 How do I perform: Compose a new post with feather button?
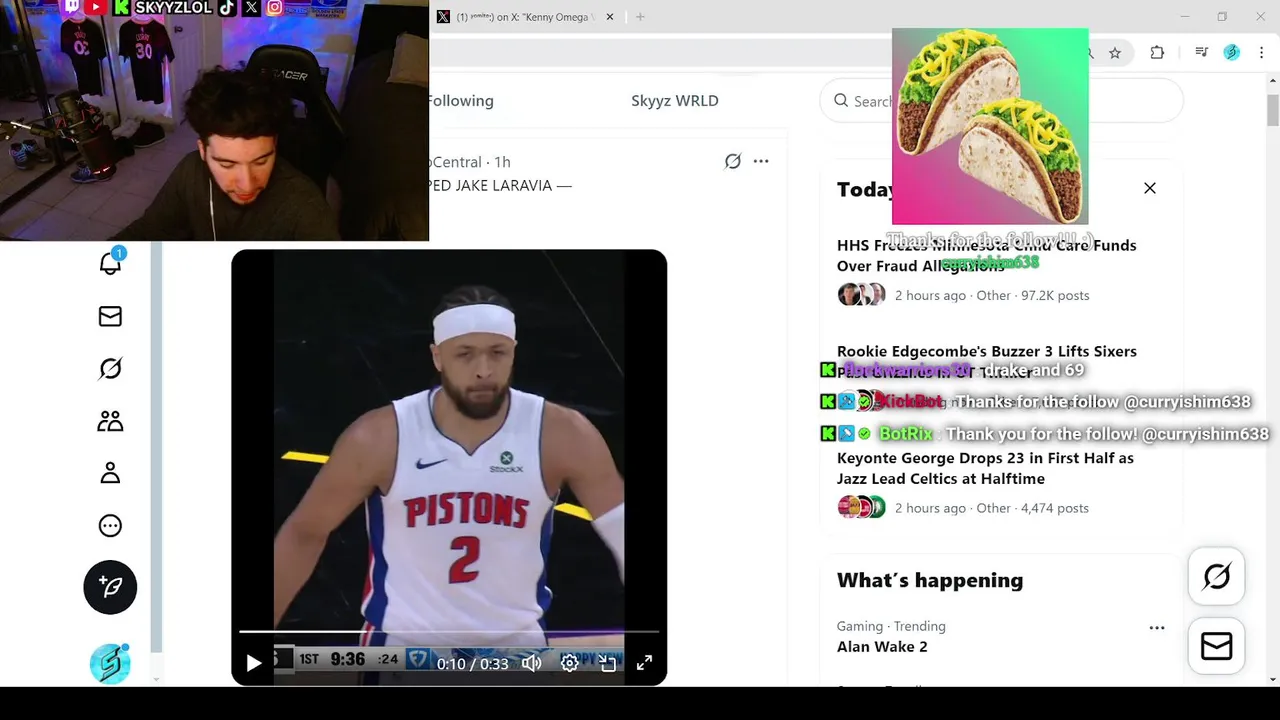[110, 587]
